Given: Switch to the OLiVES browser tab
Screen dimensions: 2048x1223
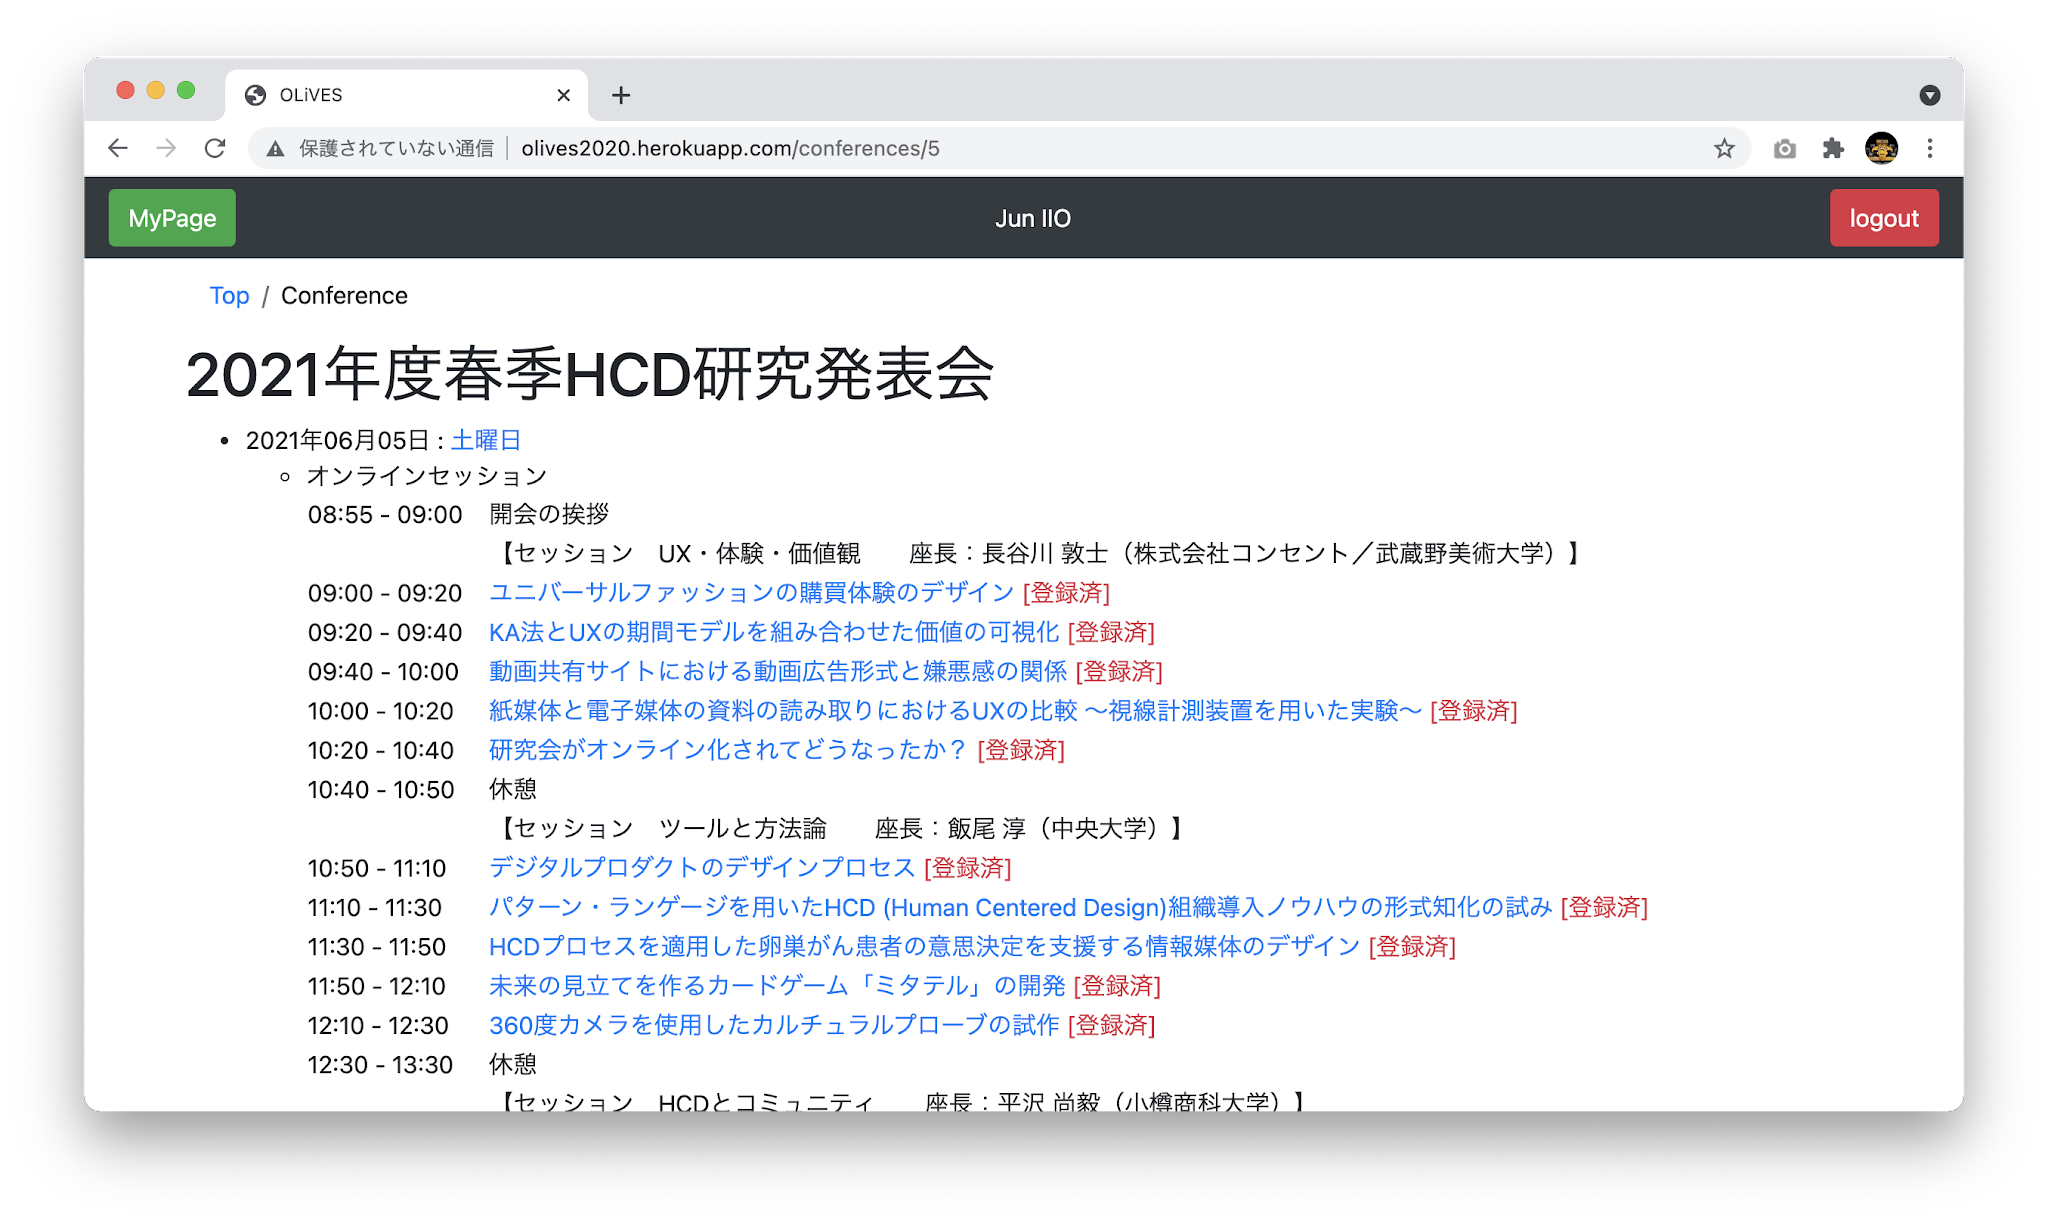Looking at the screenshot, I should [310, 94].
